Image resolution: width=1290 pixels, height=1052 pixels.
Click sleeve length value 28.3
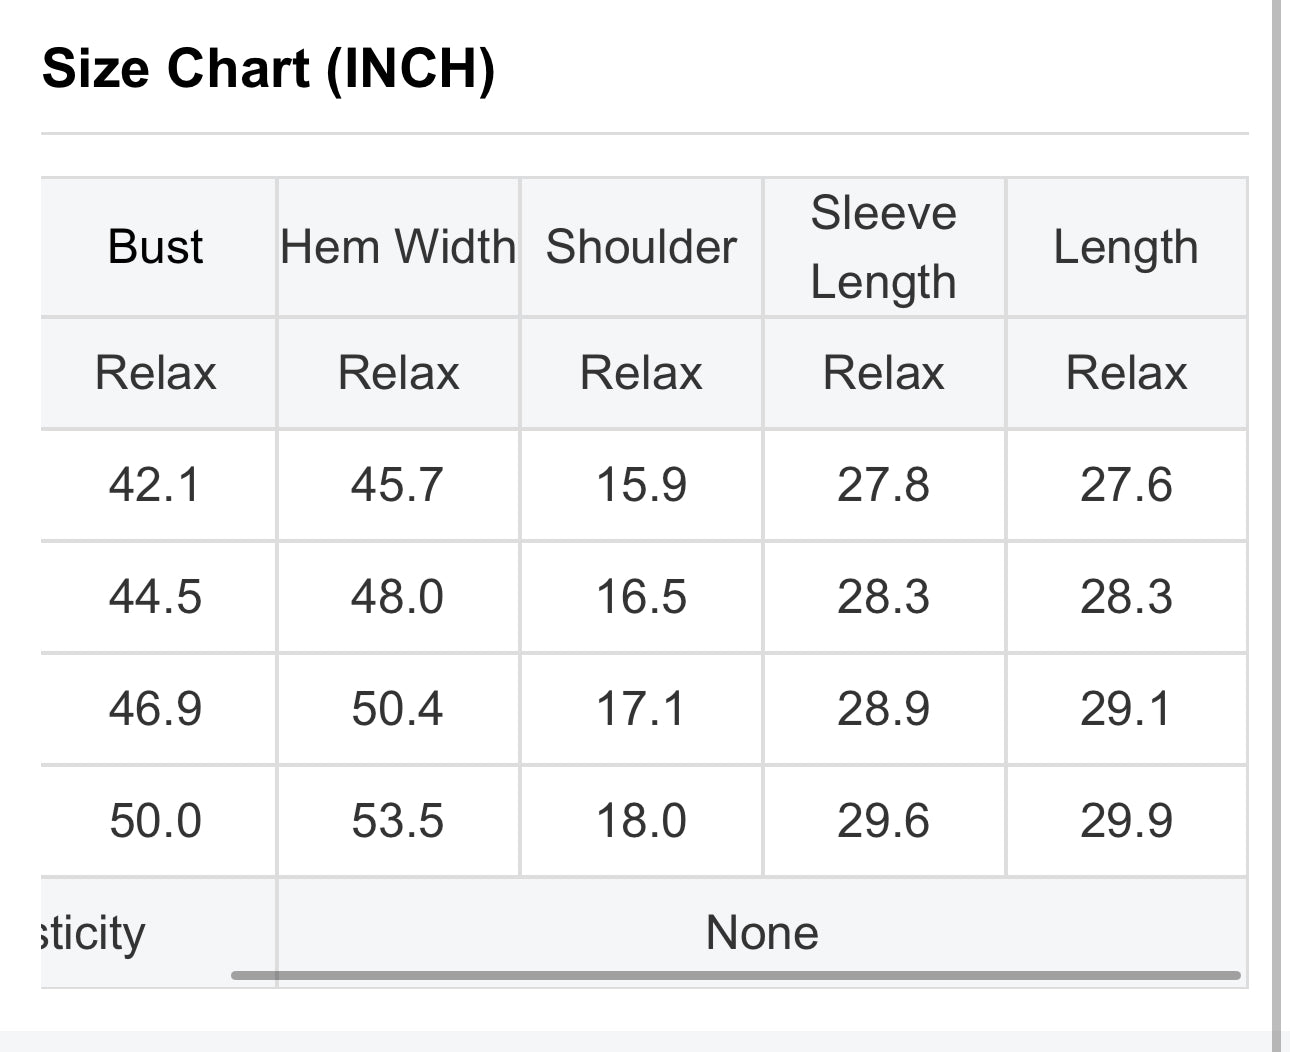click(883, 597)
